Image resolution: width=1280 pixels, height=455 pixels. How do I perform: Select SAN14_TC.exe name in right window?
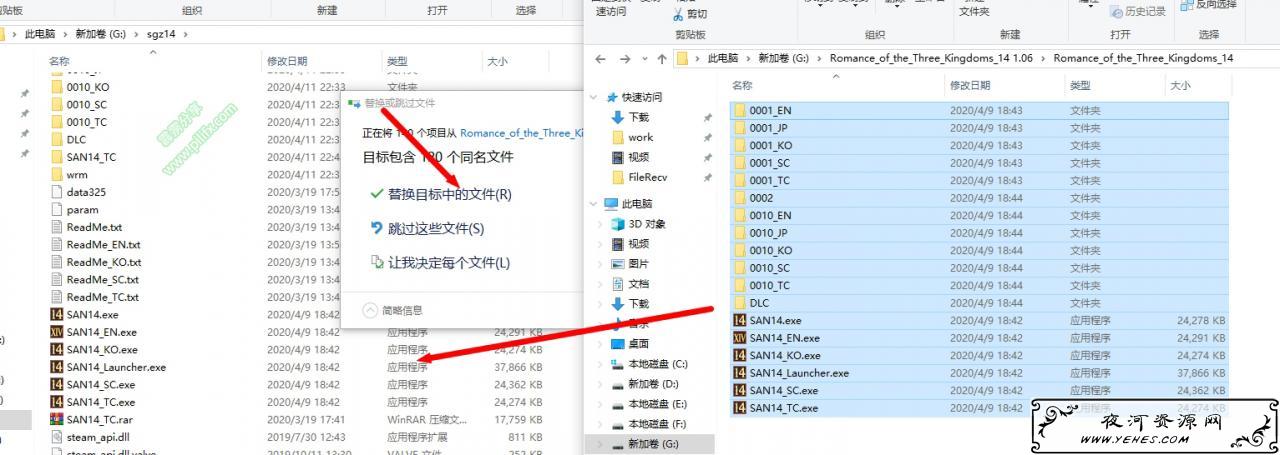tap(784, 408)
